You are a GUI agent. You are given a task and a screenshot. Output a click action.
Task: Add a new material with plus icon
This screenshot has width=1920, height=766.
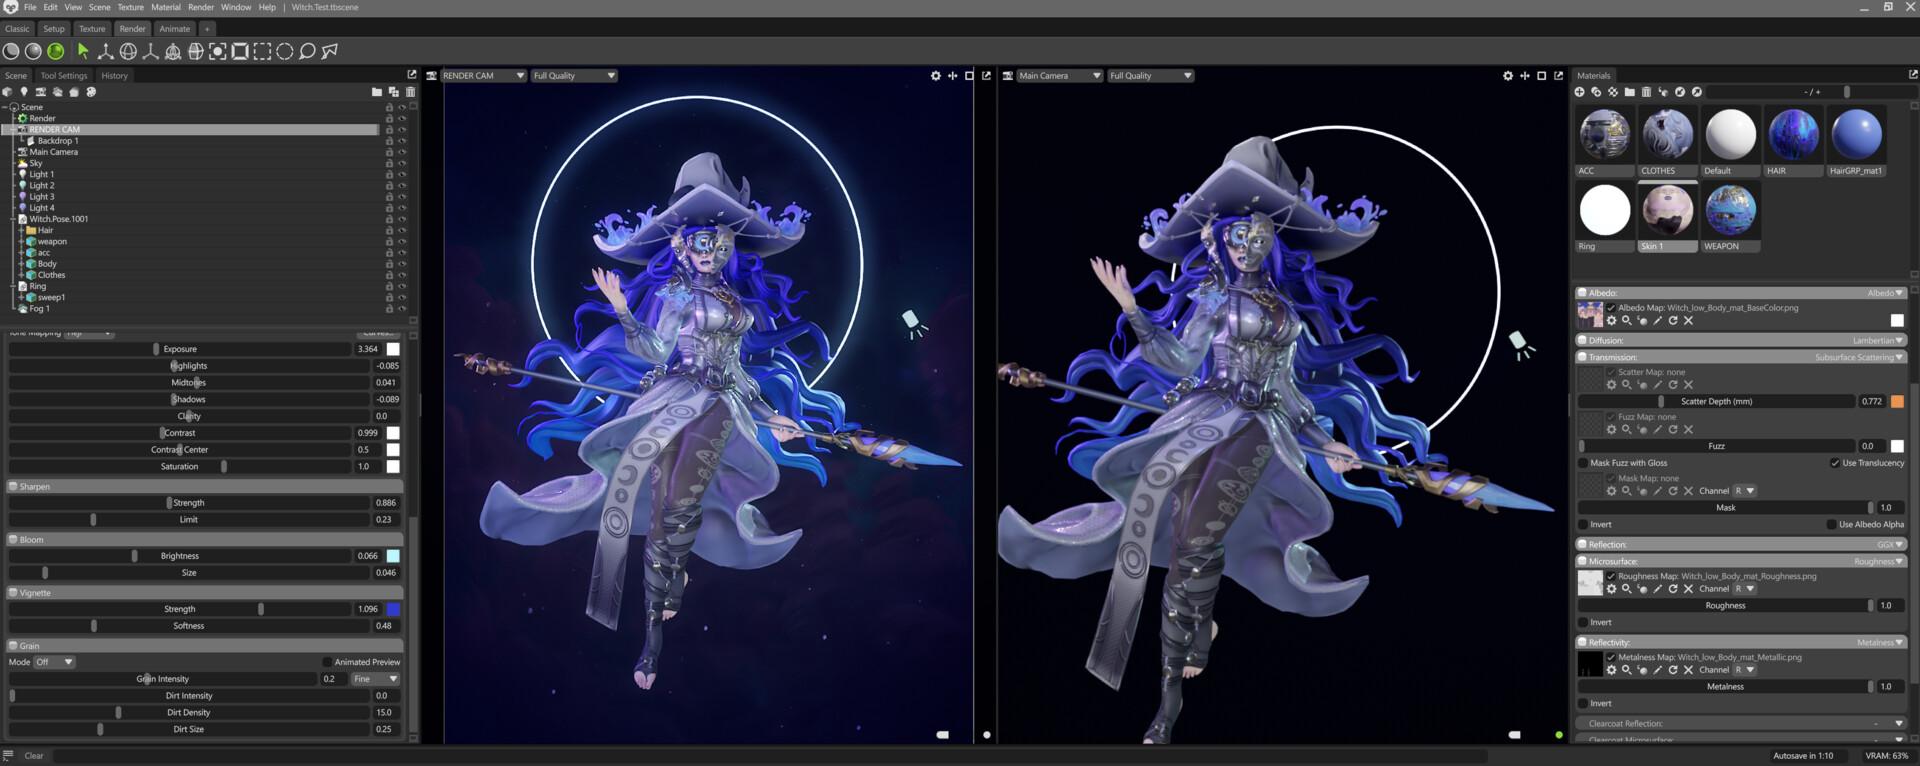point(1580,92)
